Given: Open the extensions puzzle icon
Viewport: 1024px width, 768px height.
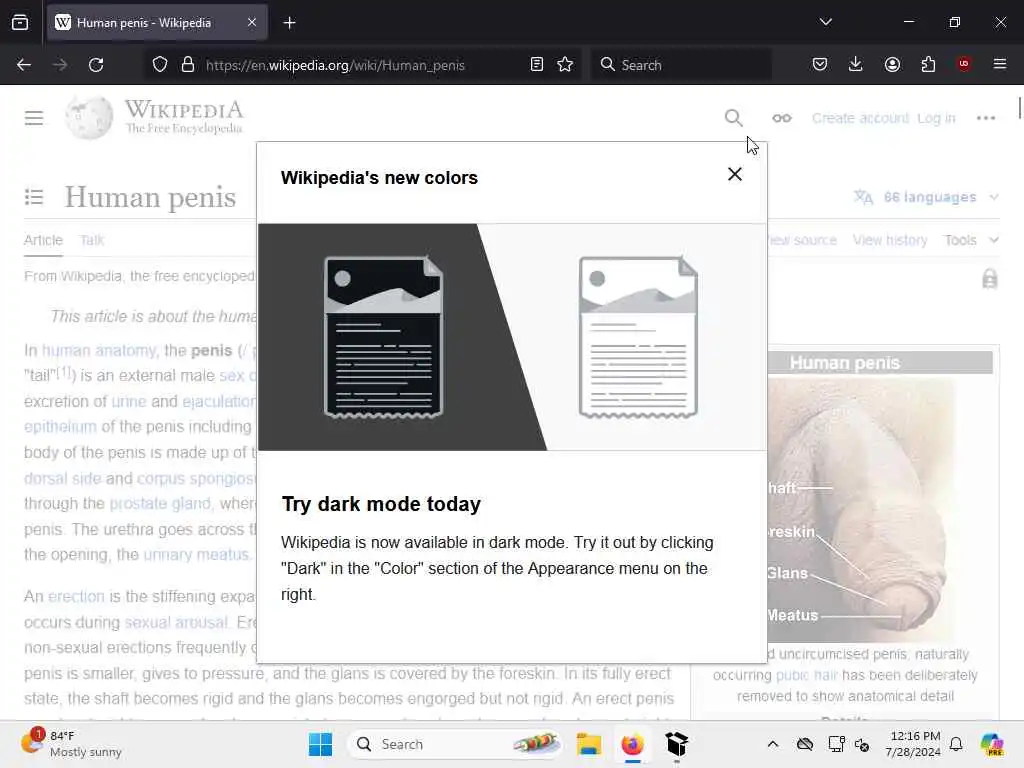Looking at the screenshot, I should point(928,64).
